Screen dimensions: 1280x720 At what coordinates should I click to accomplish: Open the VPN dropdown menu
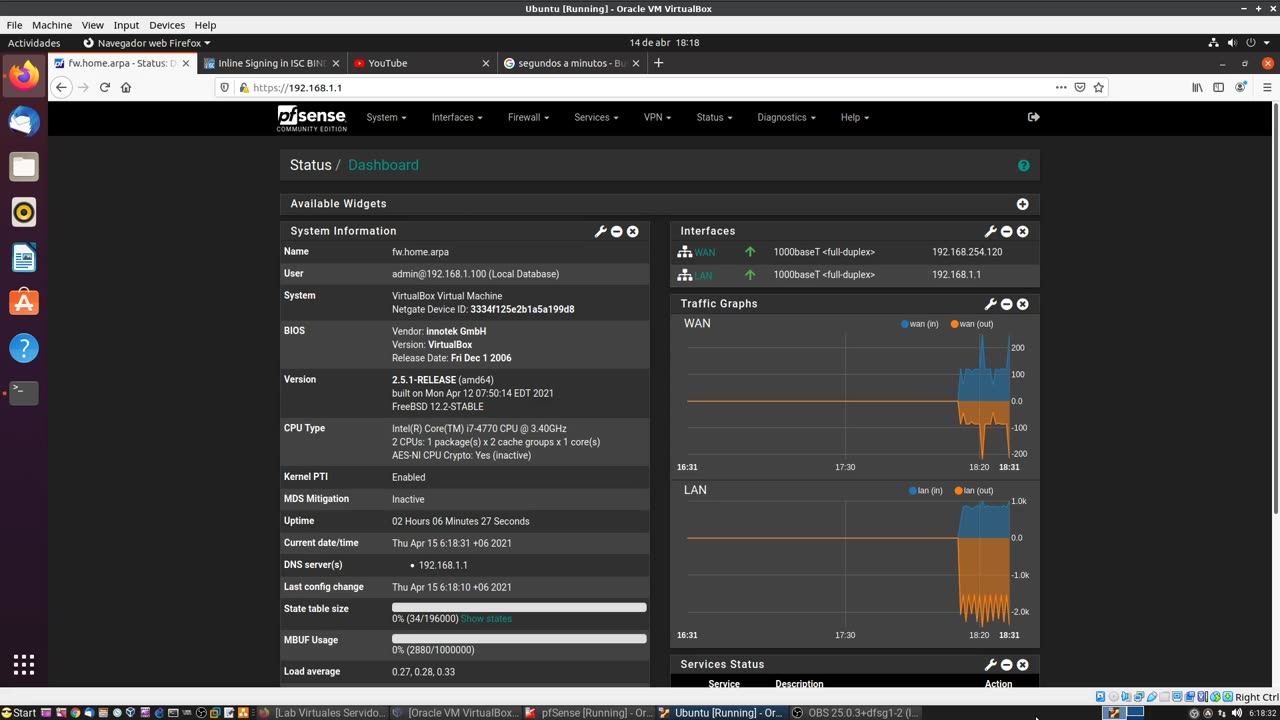click(657, 117)
